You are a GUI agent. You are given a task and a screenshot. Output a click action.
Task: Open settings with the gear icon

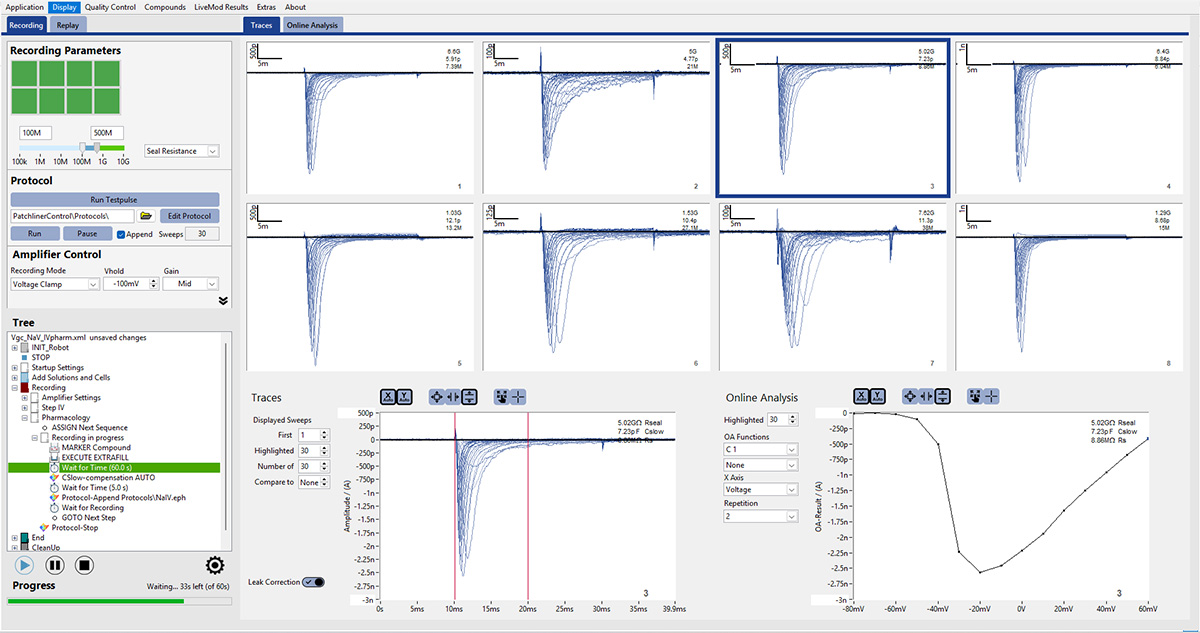[x=214, y=565]
